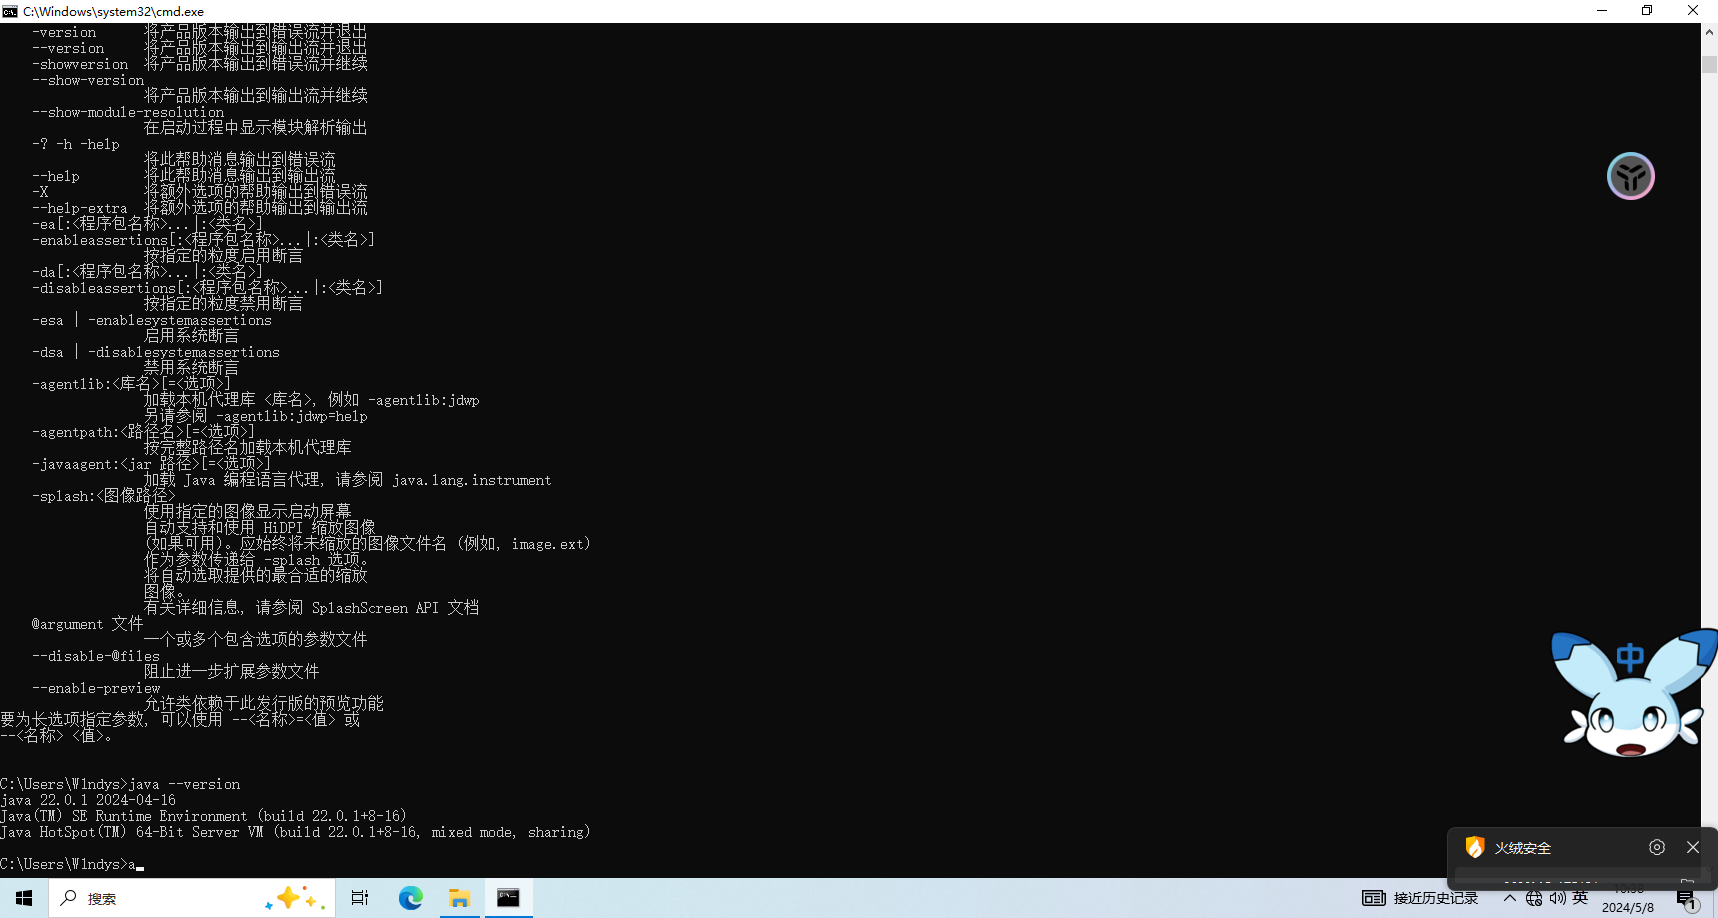Dismiss the 火绒安全 notification popup
This screenshot has width=1718, height=918.
[1693, 847]
